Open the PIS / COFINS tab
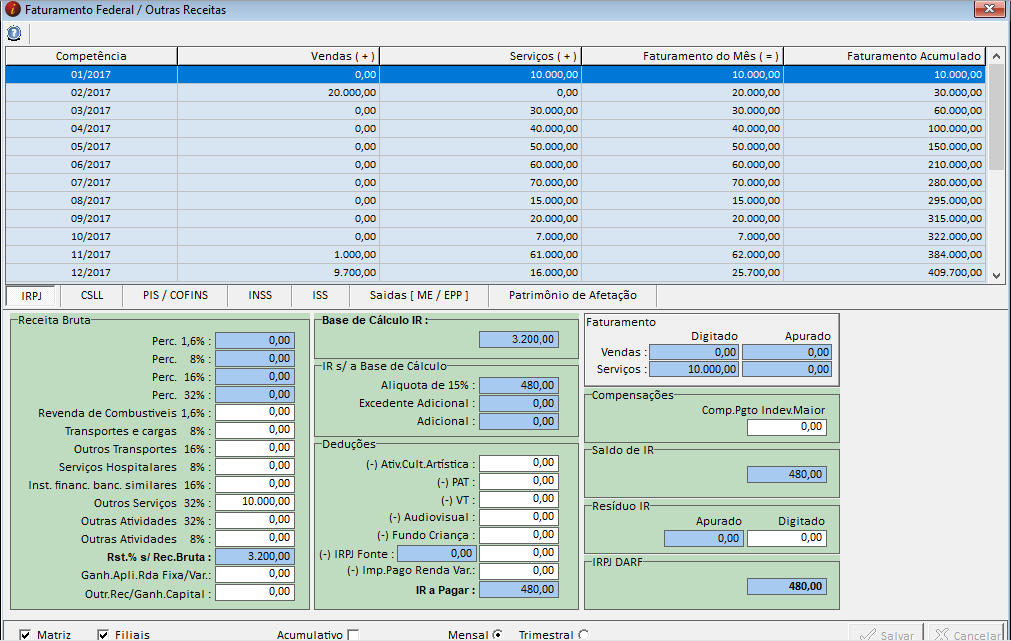1011x641 pixels. pyautogui.click(x=175, y=295)
